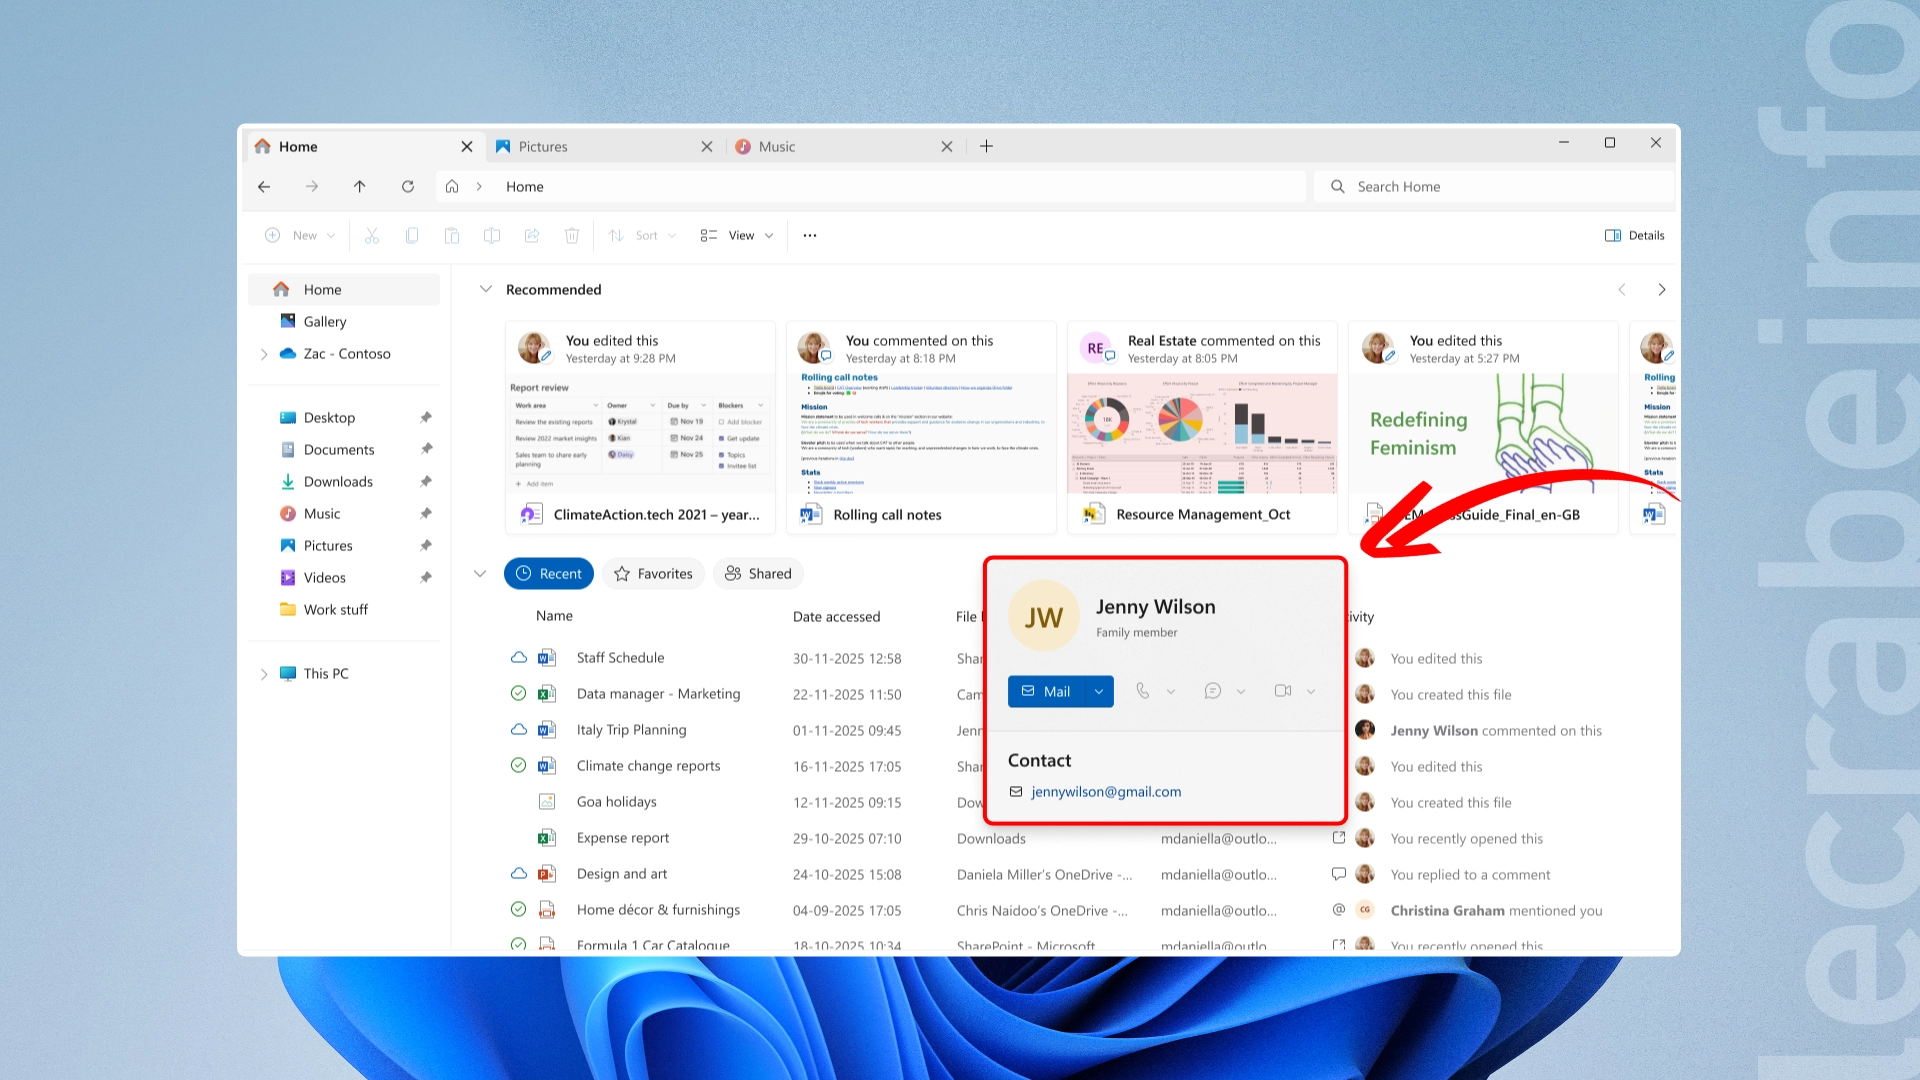
Task: Toggle the Details pane button
Action: click(1635, 236)
